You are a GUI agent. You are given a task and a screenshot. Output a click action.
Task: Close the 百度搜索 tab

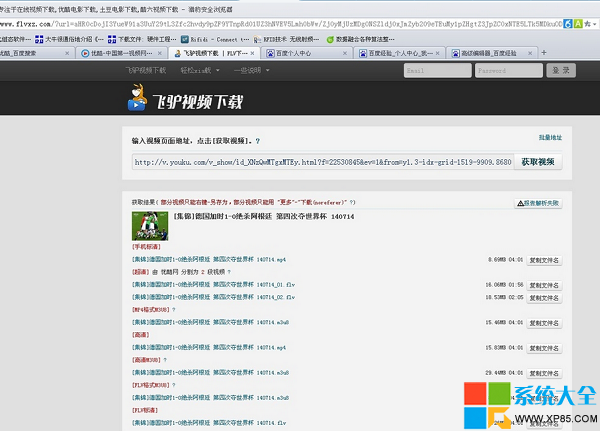(67, 53)
